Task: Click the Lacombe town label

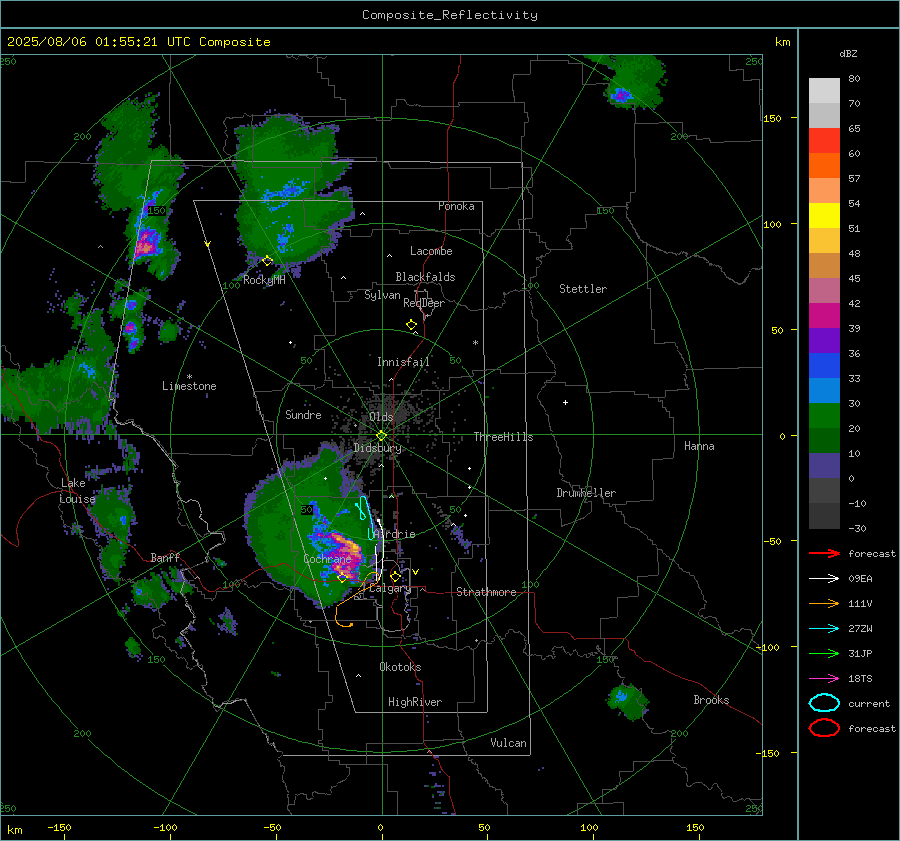Action: (x=431, y=251)
